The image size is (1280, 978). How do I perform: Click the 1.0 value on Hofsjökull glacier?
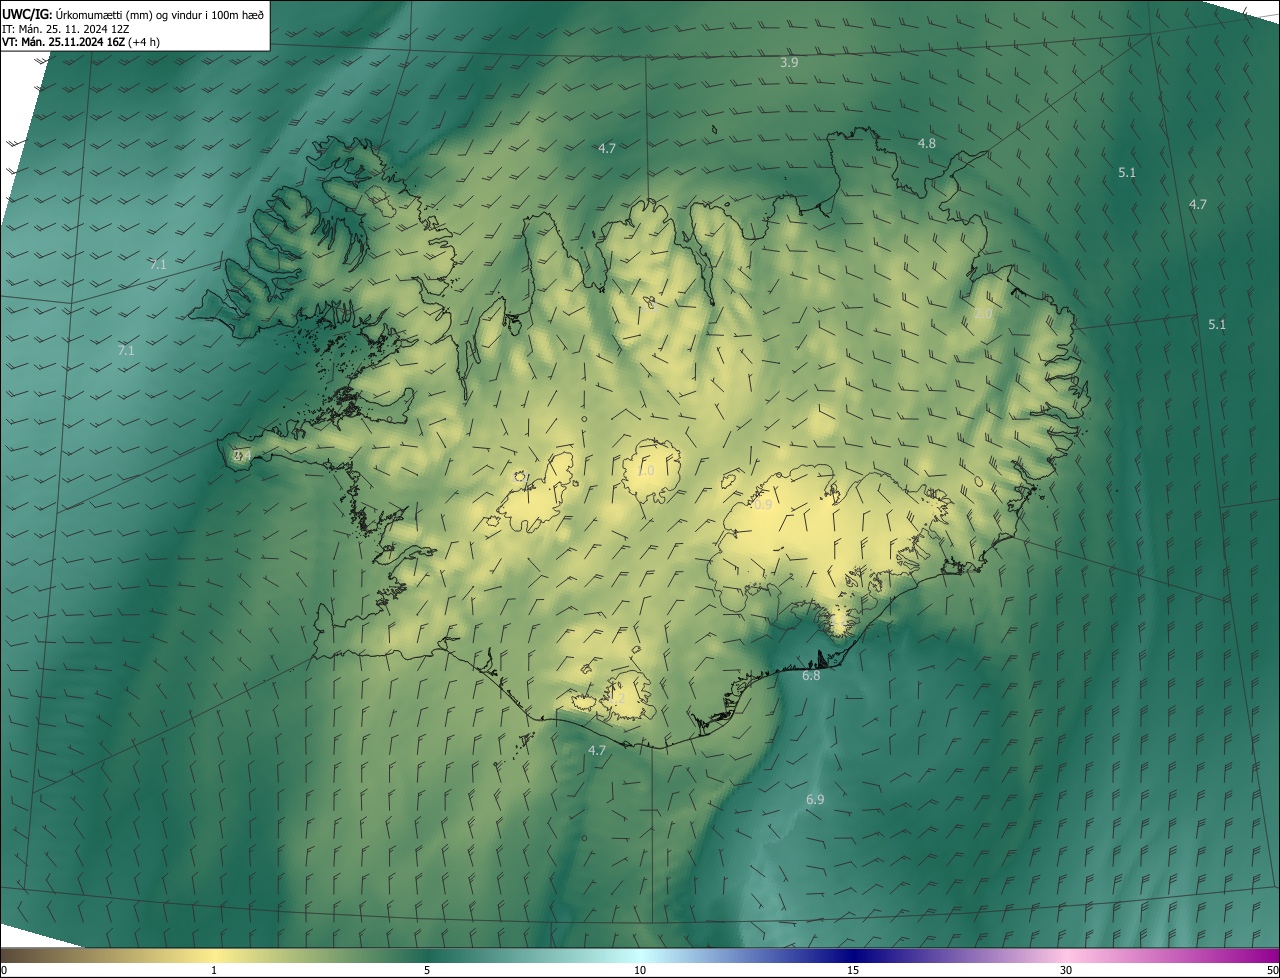point(645,471)
